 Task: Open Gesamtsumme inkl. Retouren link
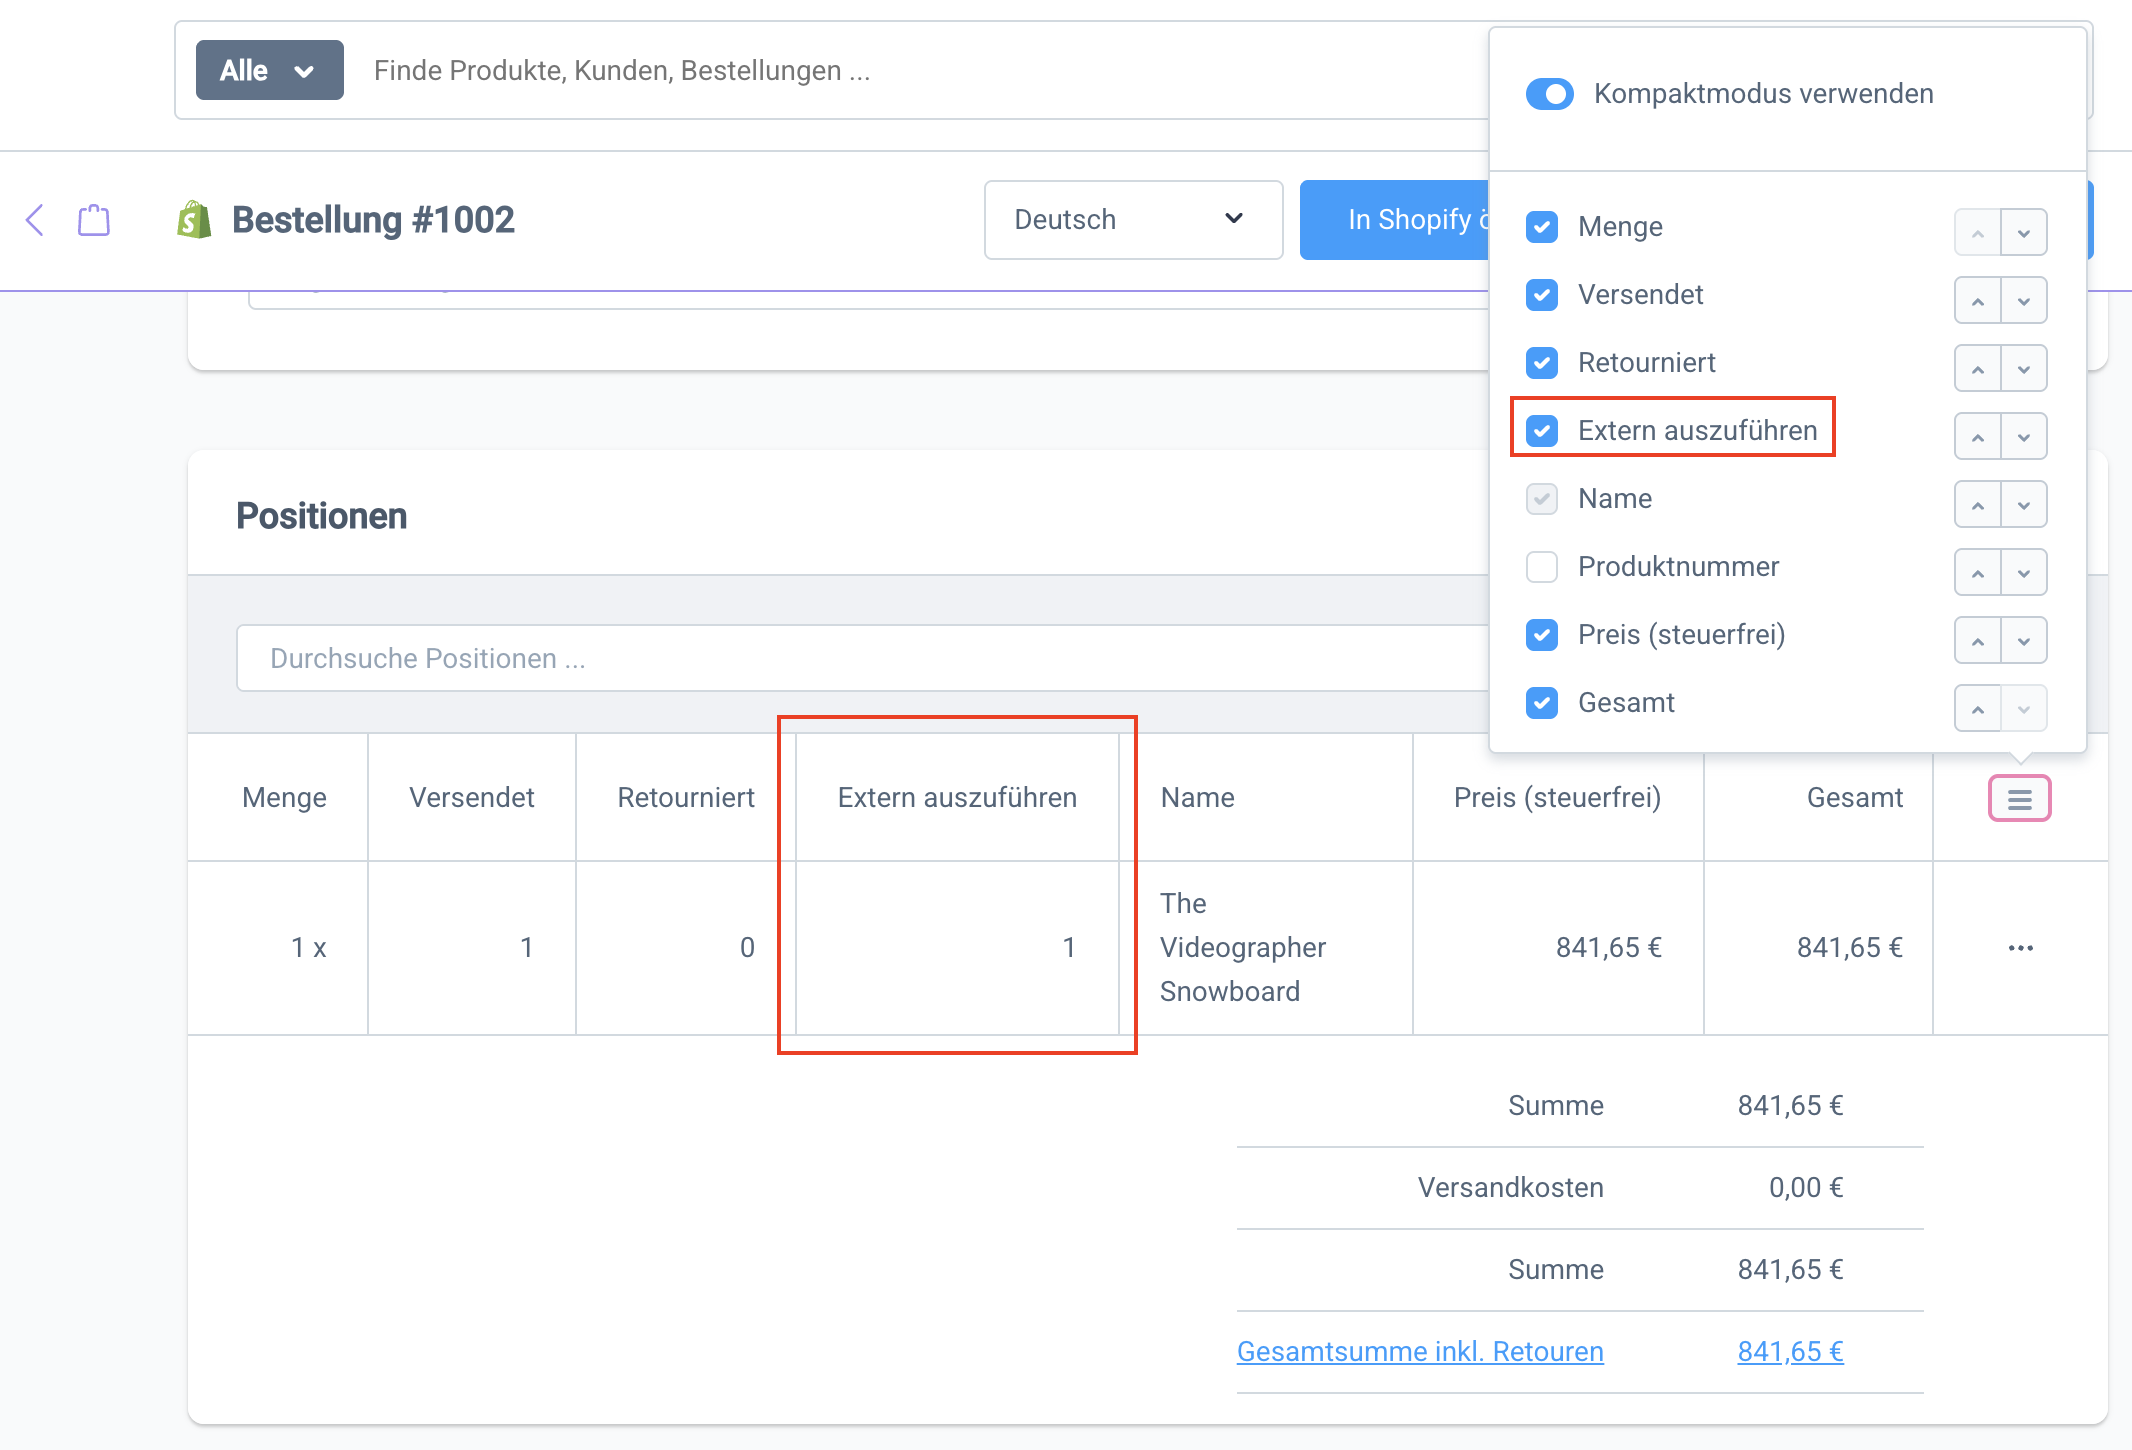1419,1351
